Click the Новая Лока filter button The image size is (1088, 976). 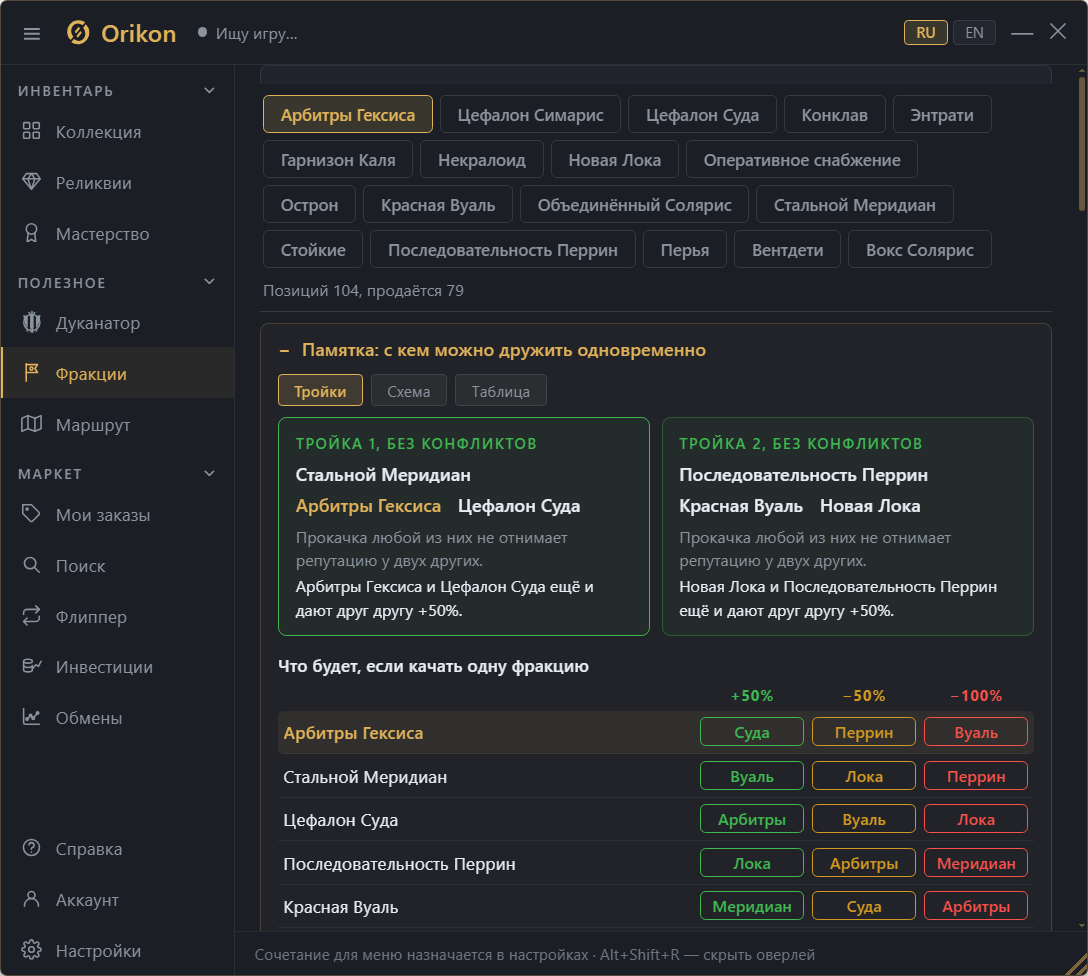pos(614,160)
